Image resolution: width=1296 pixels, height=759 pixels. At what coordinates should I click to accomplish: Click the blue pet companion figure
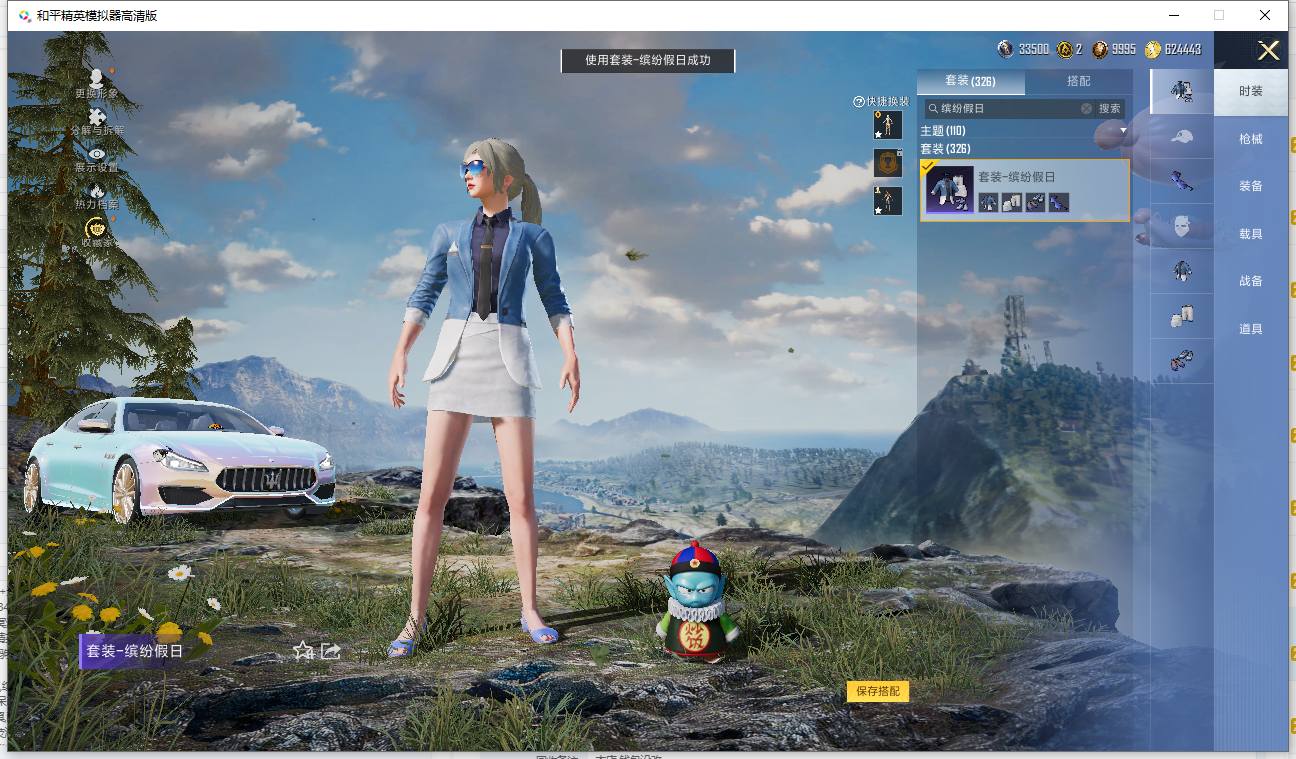coord(697,603)
